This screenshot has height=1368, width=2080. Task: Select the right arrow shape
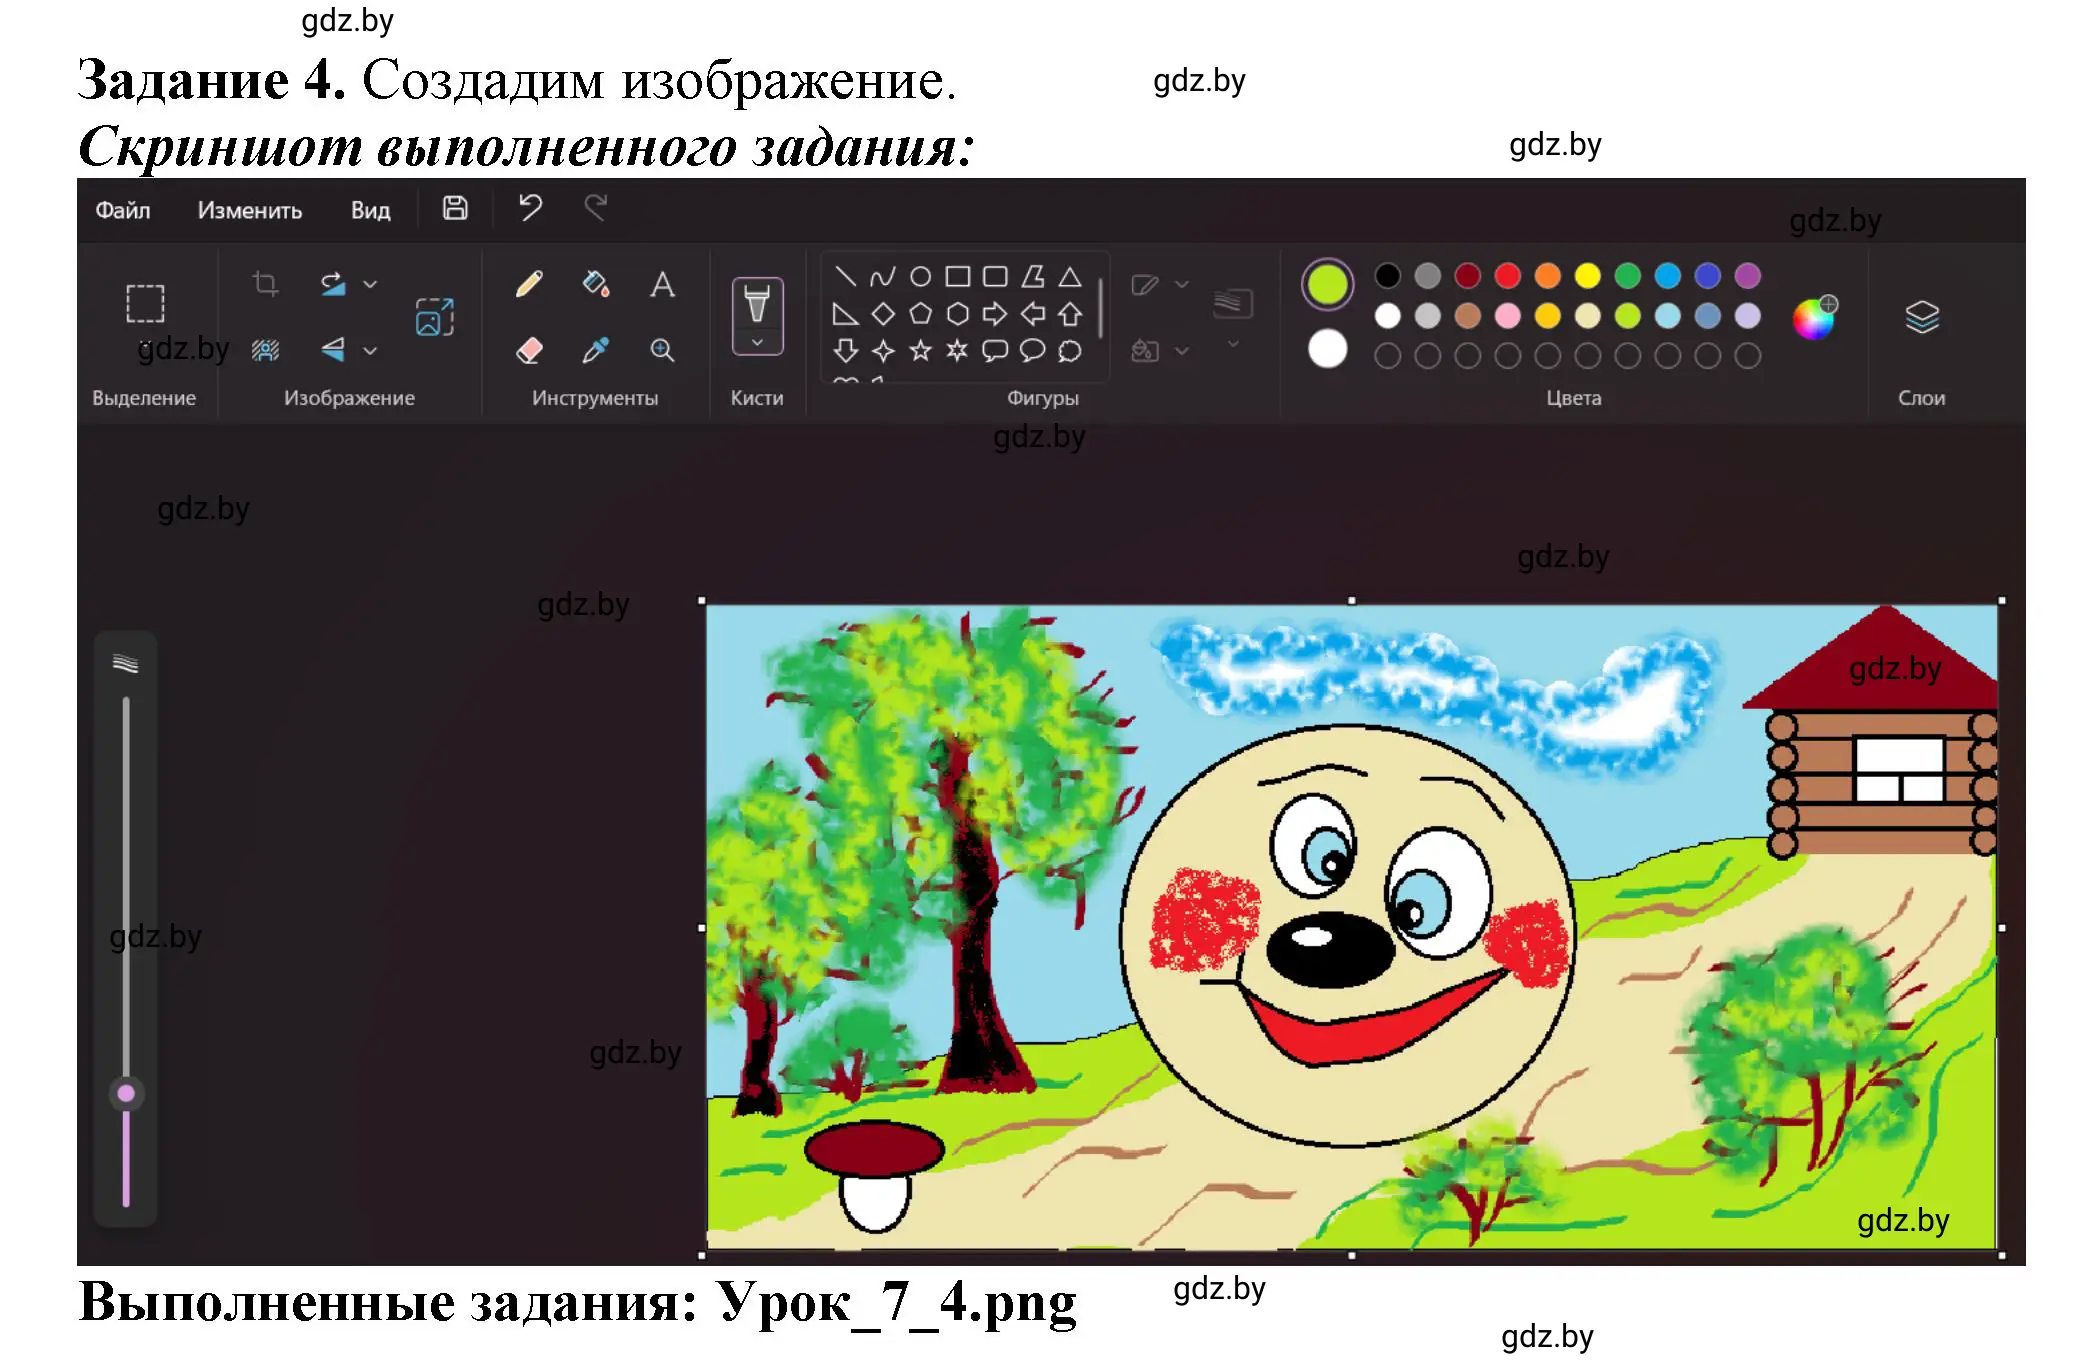point(995,314)
